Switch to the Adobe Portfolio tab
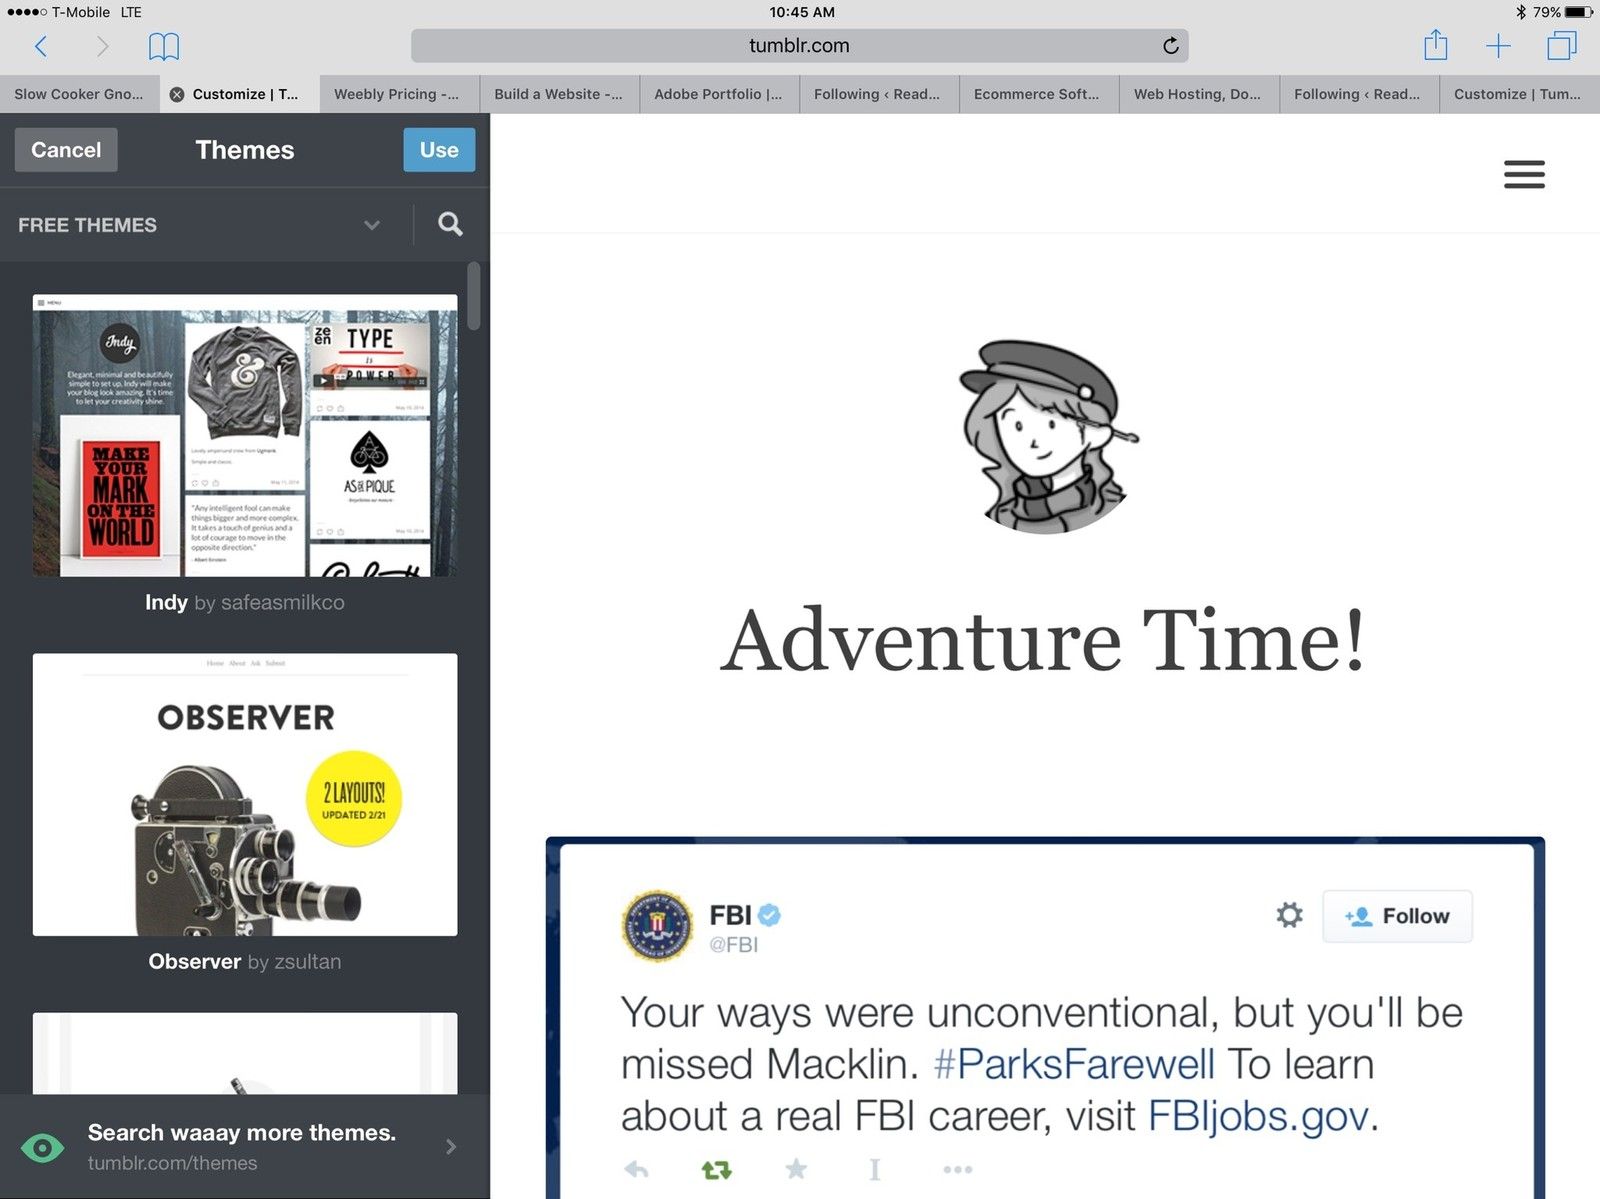The width and height of the screenshot is (1600, 1199). coord(719,94)
